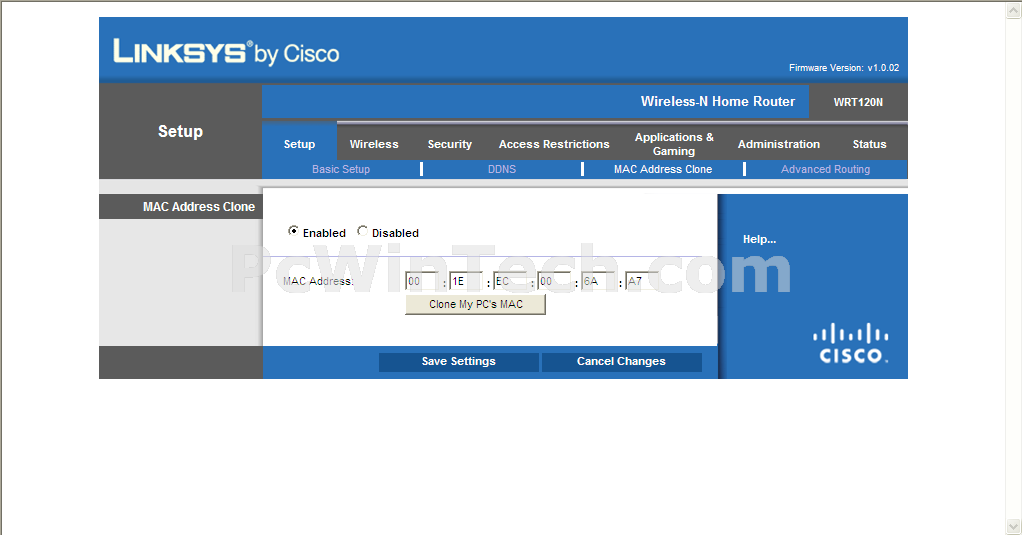Click the scrollbar up arrow
This screenshot has height=535, width=1022.
(1014, 10)
